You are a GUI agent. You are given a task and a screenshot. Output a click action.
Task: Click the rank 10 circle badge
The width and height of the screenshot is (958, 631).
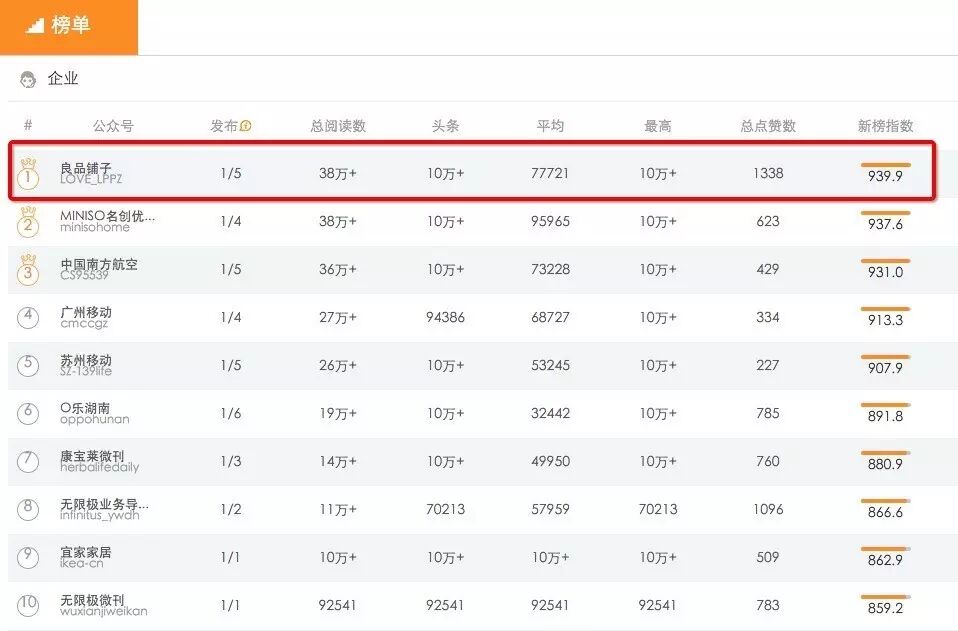pos(28,605)
